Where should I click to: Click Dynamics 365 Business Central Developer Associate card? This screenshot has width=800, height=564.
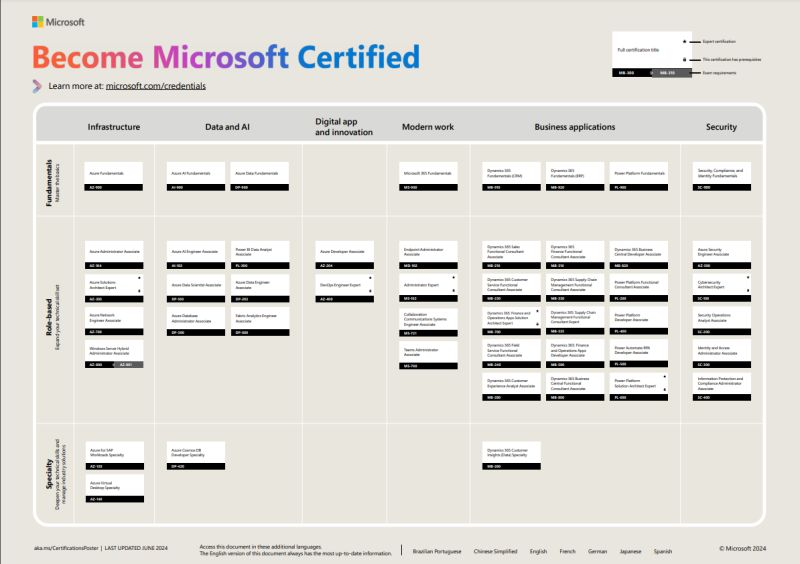pos(639,255)
